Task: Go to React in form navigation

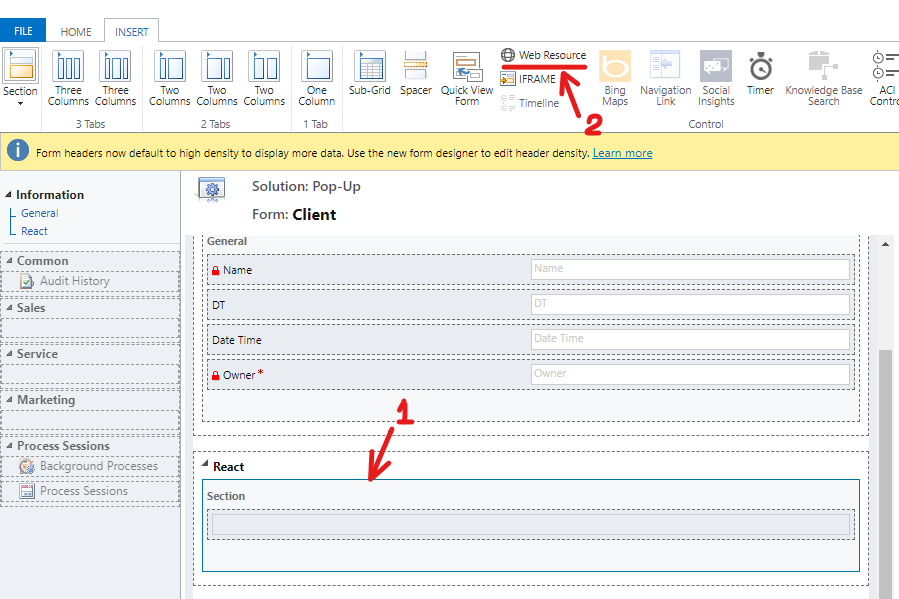Action: coord(34,231)
